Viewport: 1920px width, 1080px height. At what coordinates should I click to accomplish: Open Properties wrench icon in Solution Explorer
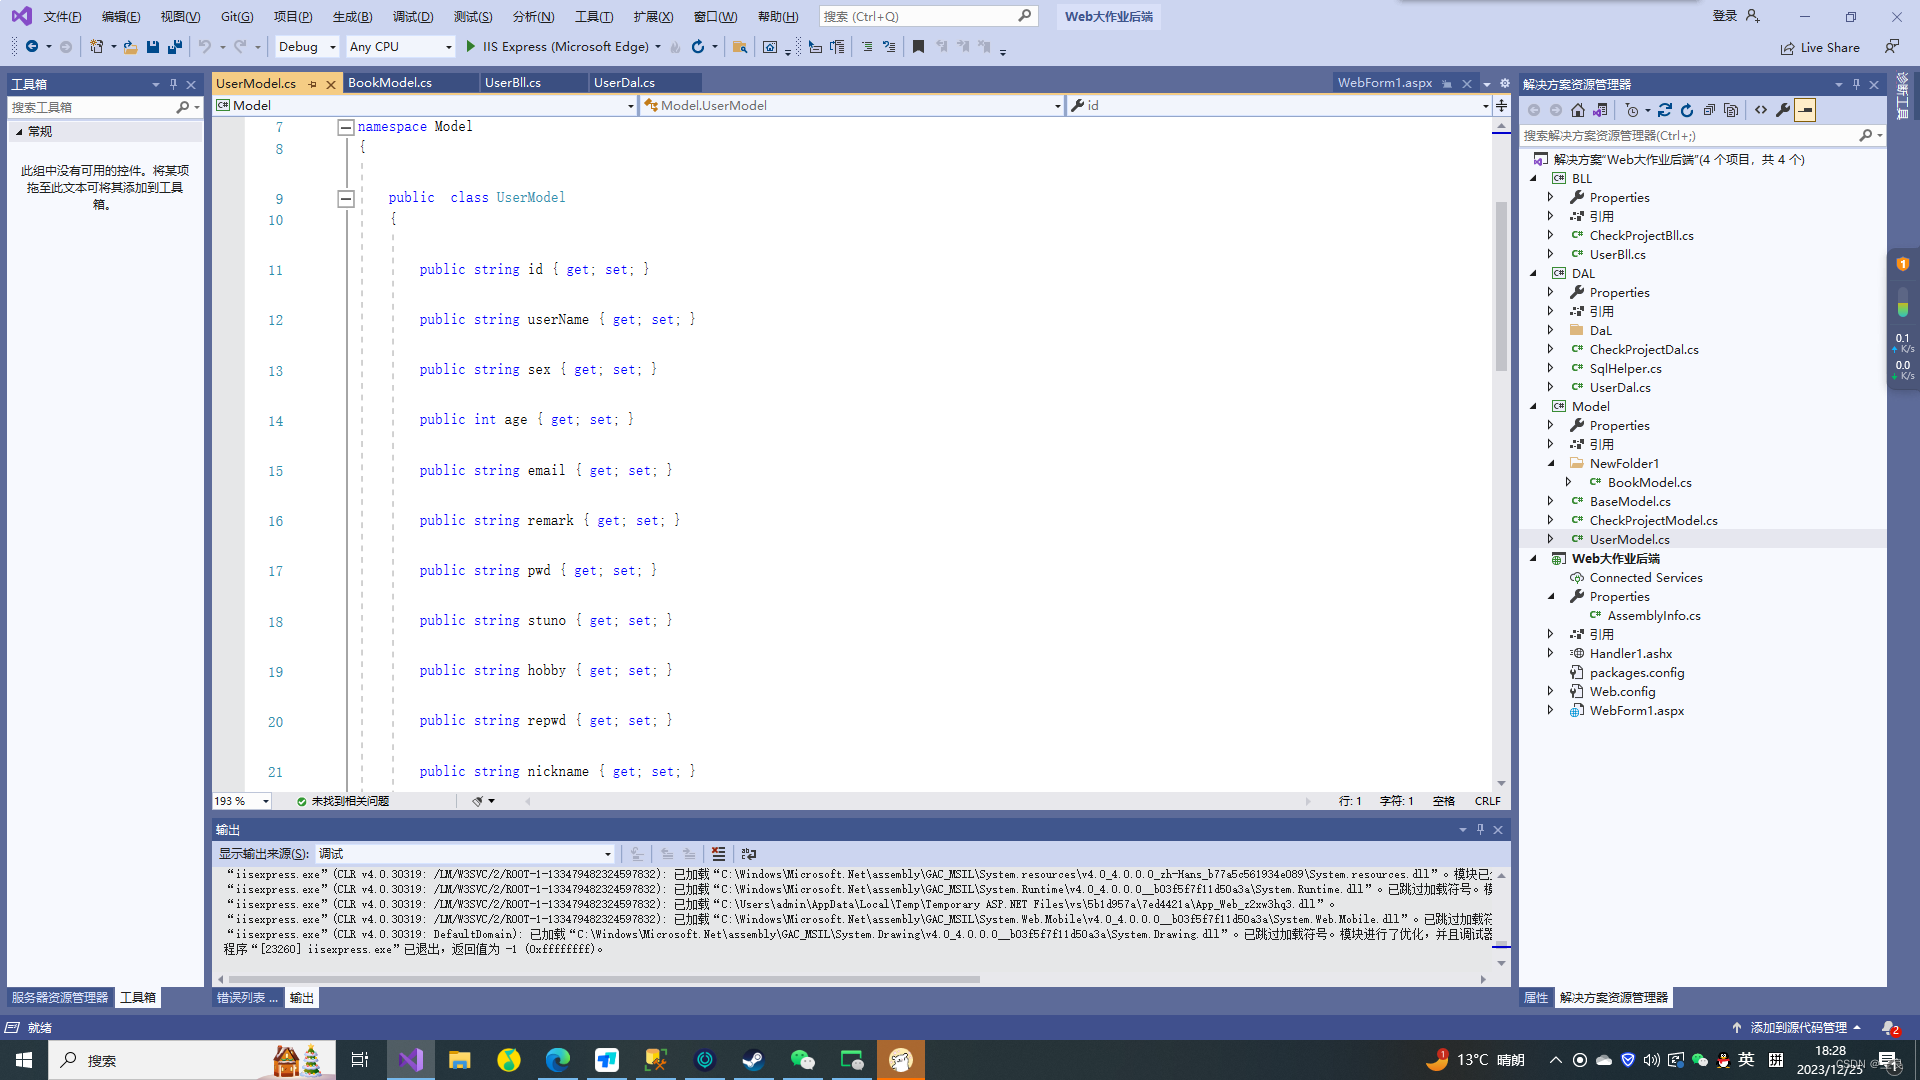coord(1783,110)
